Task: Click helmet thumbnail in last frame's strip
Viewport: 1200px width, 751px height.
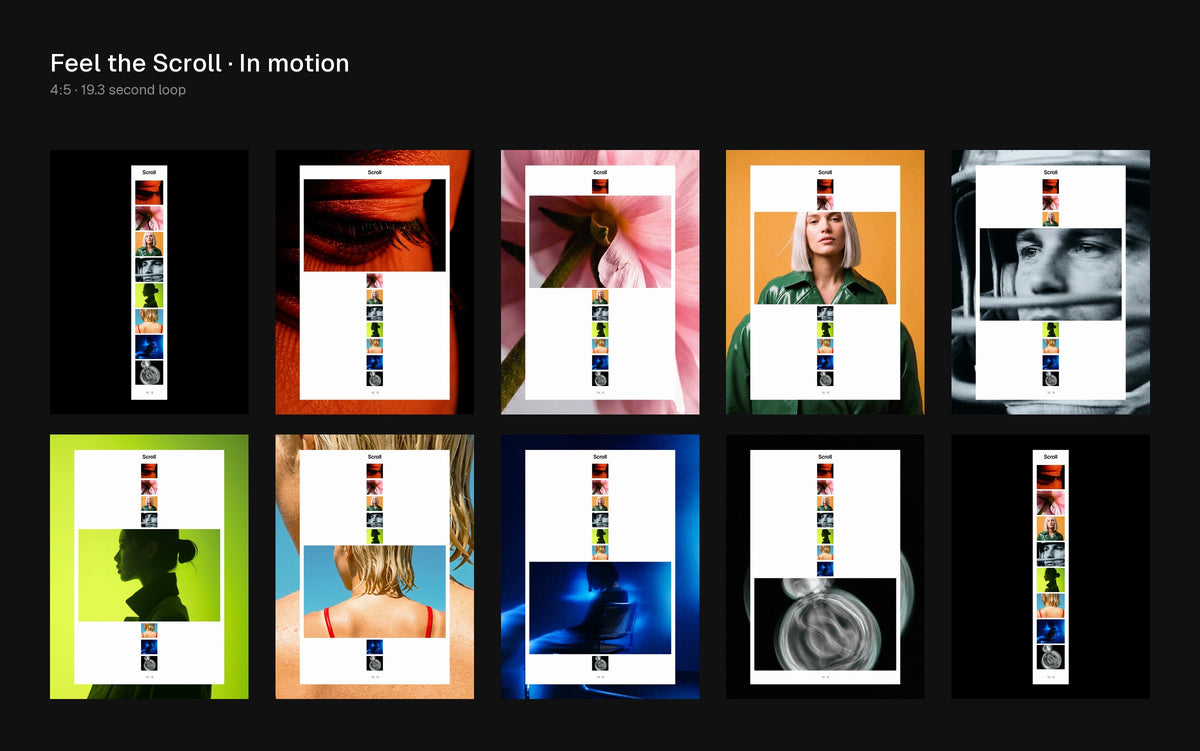Action: coord(1051,554)
